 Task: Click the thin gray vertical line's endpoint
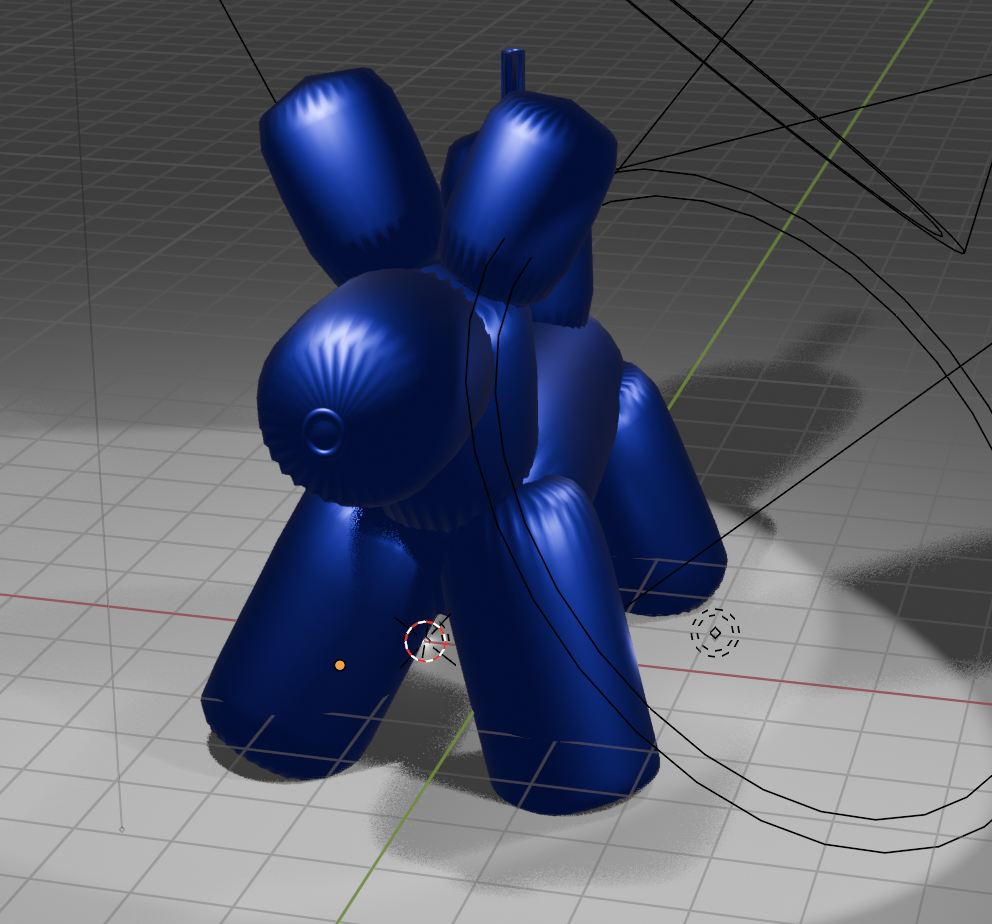coord(122,829)
